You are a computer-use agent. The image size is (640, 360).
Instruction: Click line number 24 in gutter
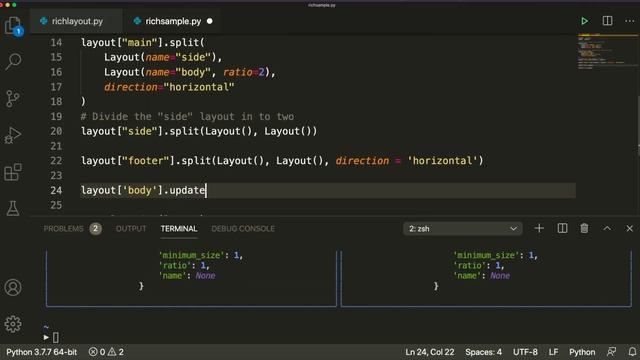[56, 190]
